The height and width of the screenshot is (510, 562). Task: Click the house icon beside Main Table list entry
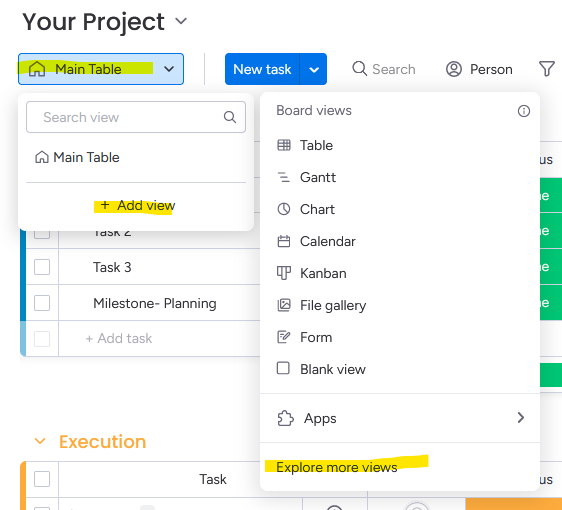click(x=42, y=157)
